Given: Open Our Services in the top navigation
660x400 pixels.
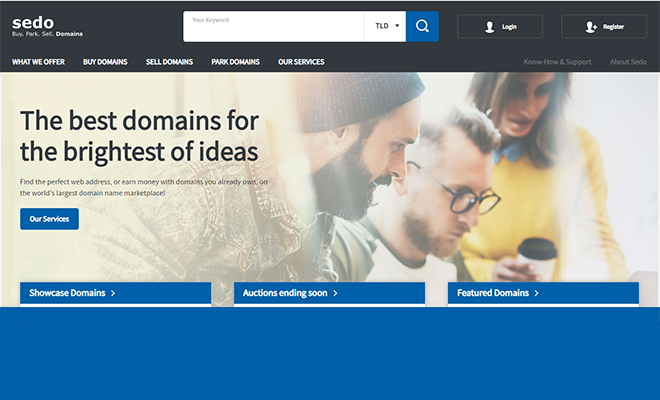Looking at the screenshot, I should coord(299,62).
